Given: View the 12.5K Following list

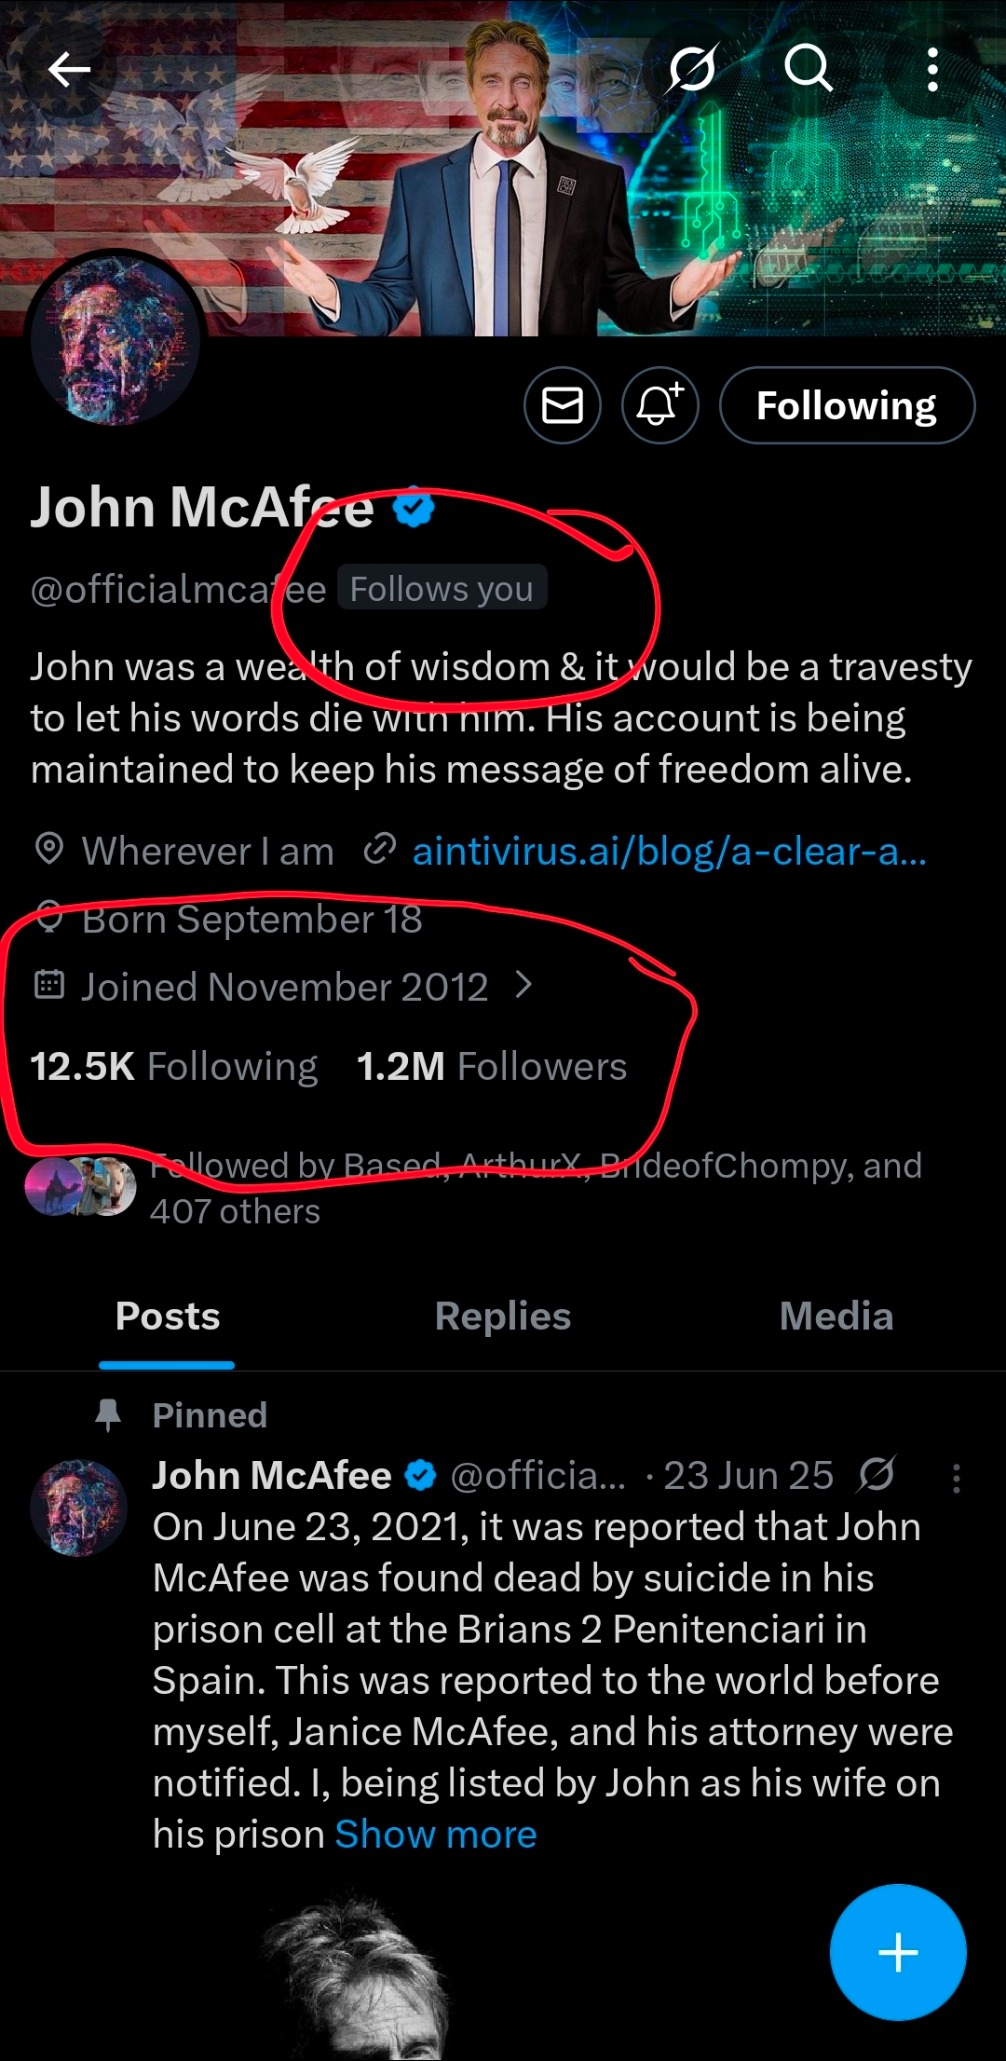Looking at the screenshot, I should click(174, 1066).
